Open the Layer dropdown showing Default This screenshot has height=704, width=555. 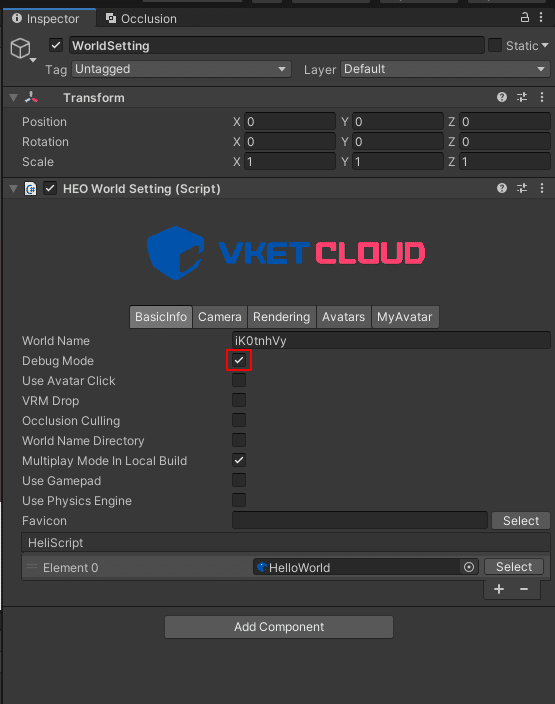[445, 69]
